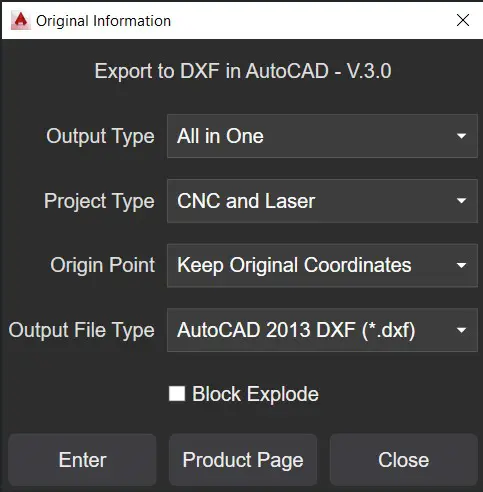Open the Product Page button
The width and height of the screenshot is (483, 492).
[x=243, y=460]
